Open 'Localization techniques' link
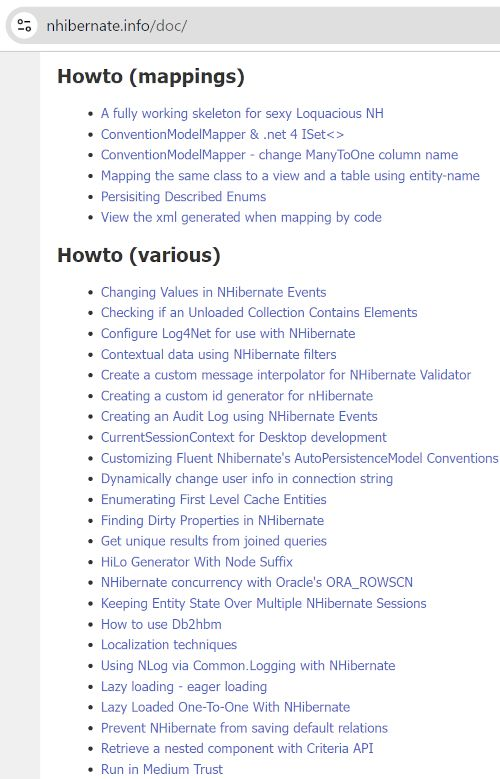 169,645
